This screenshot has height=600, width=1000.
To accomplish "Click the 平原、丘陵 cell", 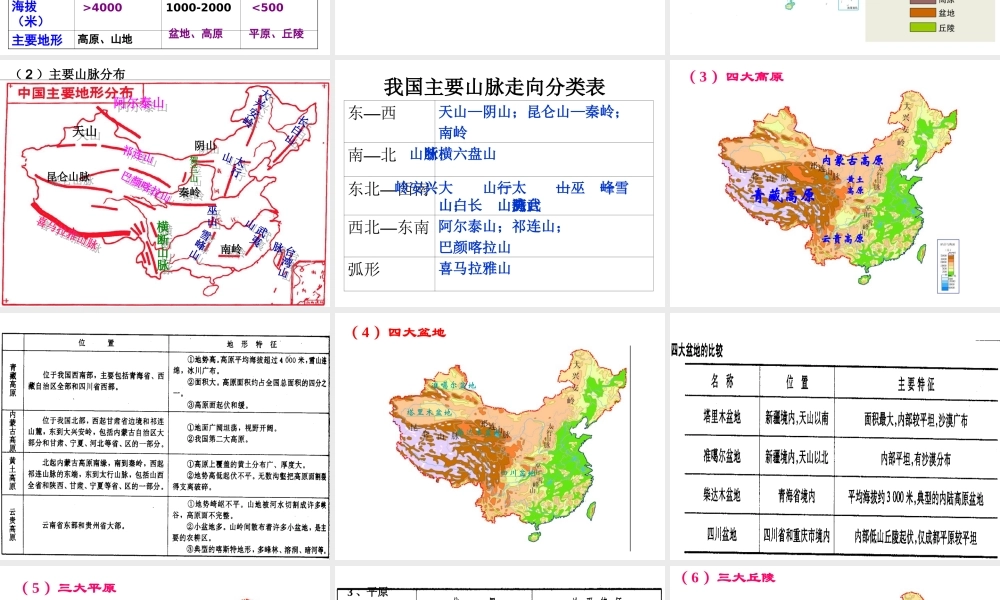I will pos(276,33).
